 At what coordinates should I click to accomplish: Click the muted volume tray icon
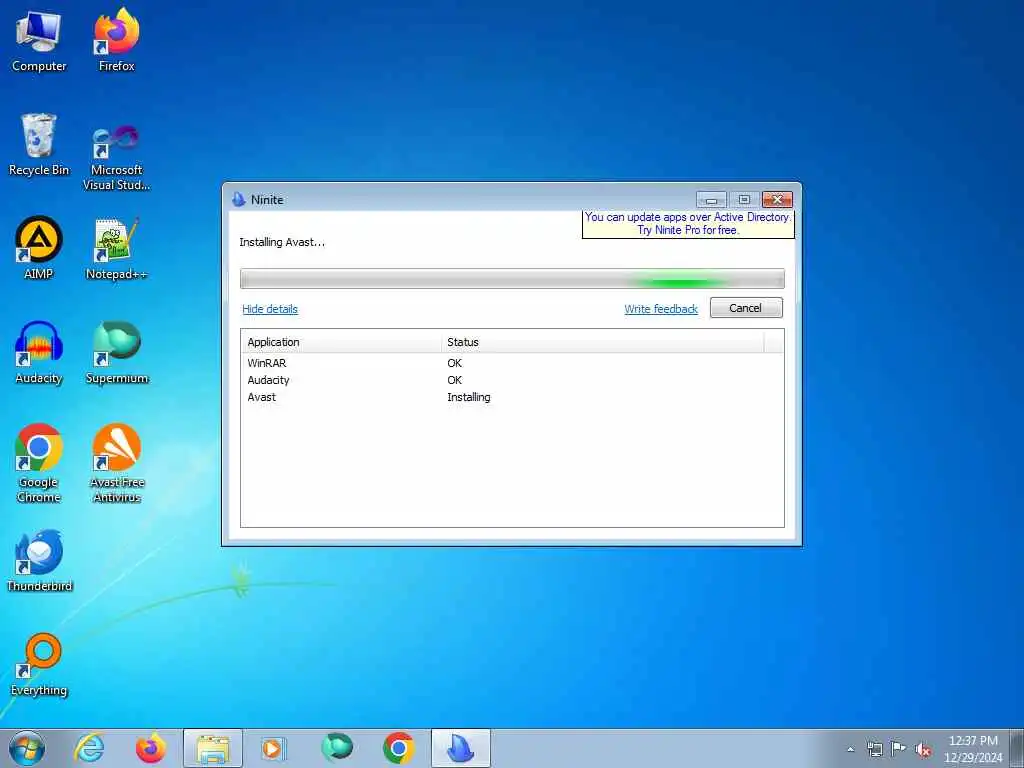point(923,749)
